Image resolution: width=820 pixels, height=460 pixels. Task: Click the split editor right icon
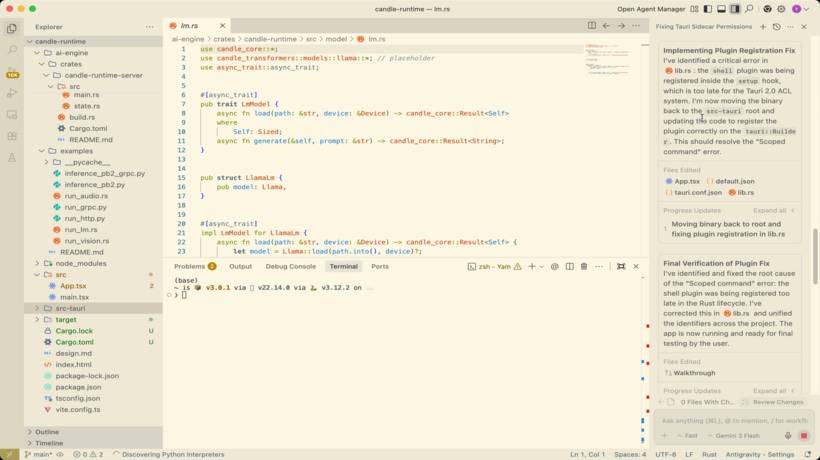592,26
